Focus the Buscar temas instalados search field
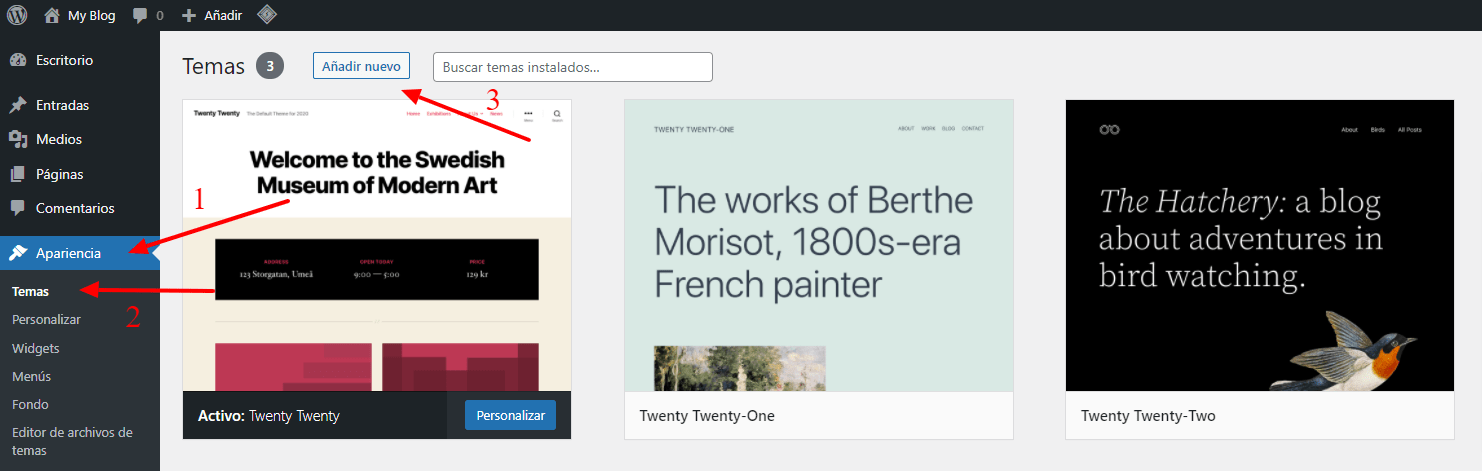This screenshot has width=1482, height=471. click(573, 67)
